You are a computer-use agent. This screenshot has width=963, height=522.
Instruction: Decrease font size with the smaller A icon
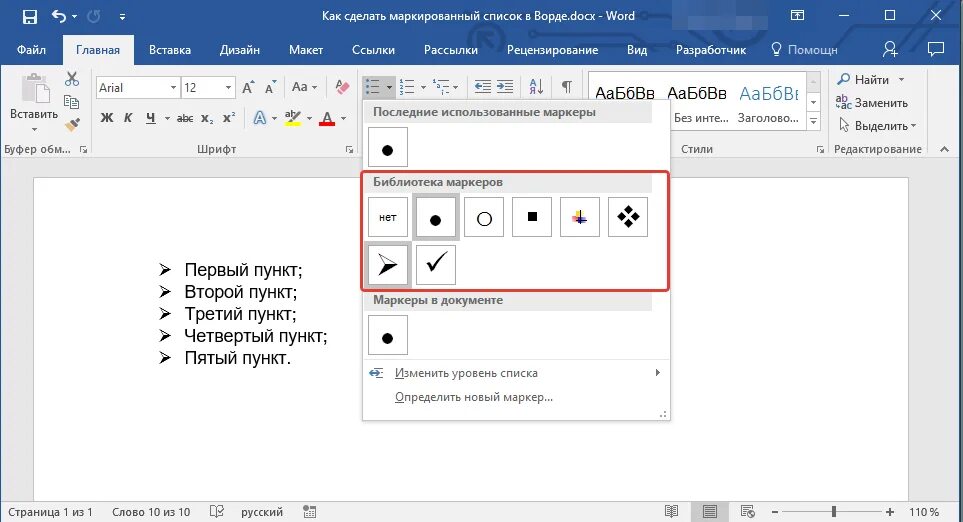coord(270,88)
